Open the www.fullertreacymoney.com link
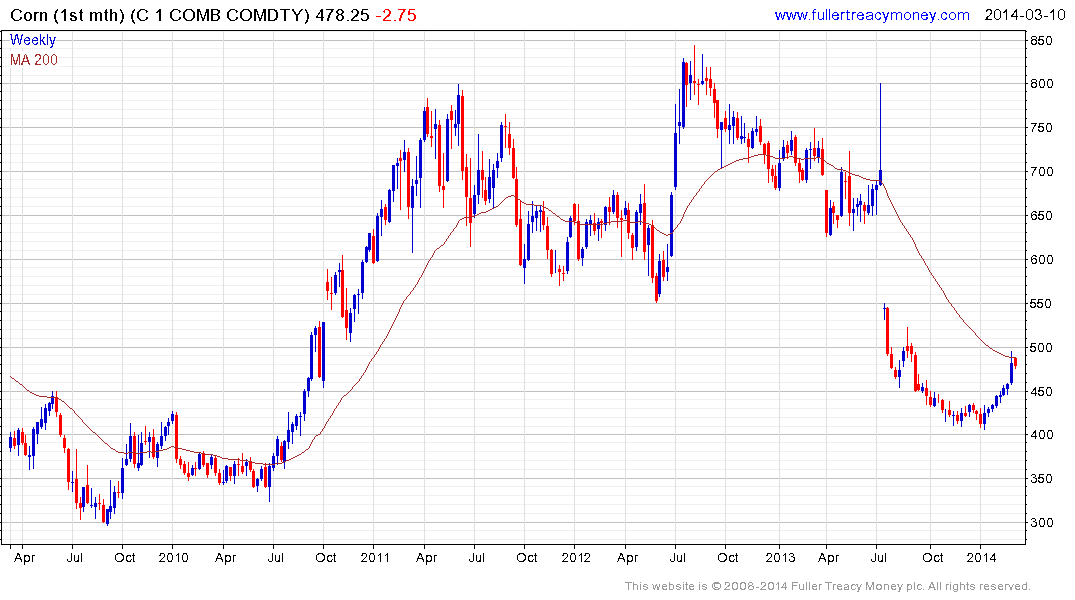 click(871, 15)
